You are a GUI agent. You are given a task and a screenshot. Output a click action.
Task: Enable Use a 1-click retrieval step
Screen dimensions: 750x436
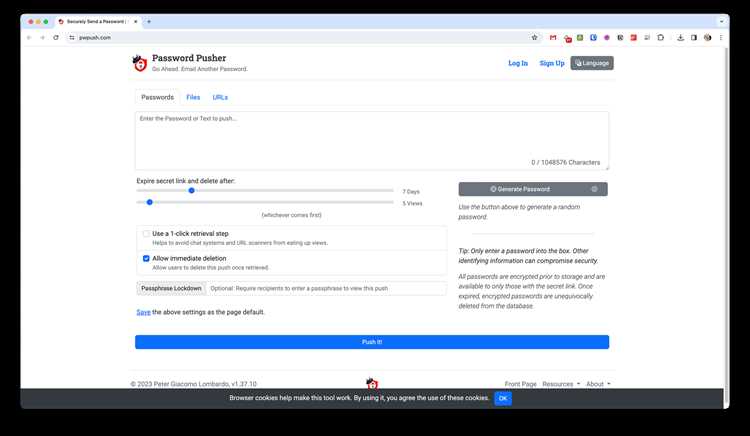(x=146, y=234)
